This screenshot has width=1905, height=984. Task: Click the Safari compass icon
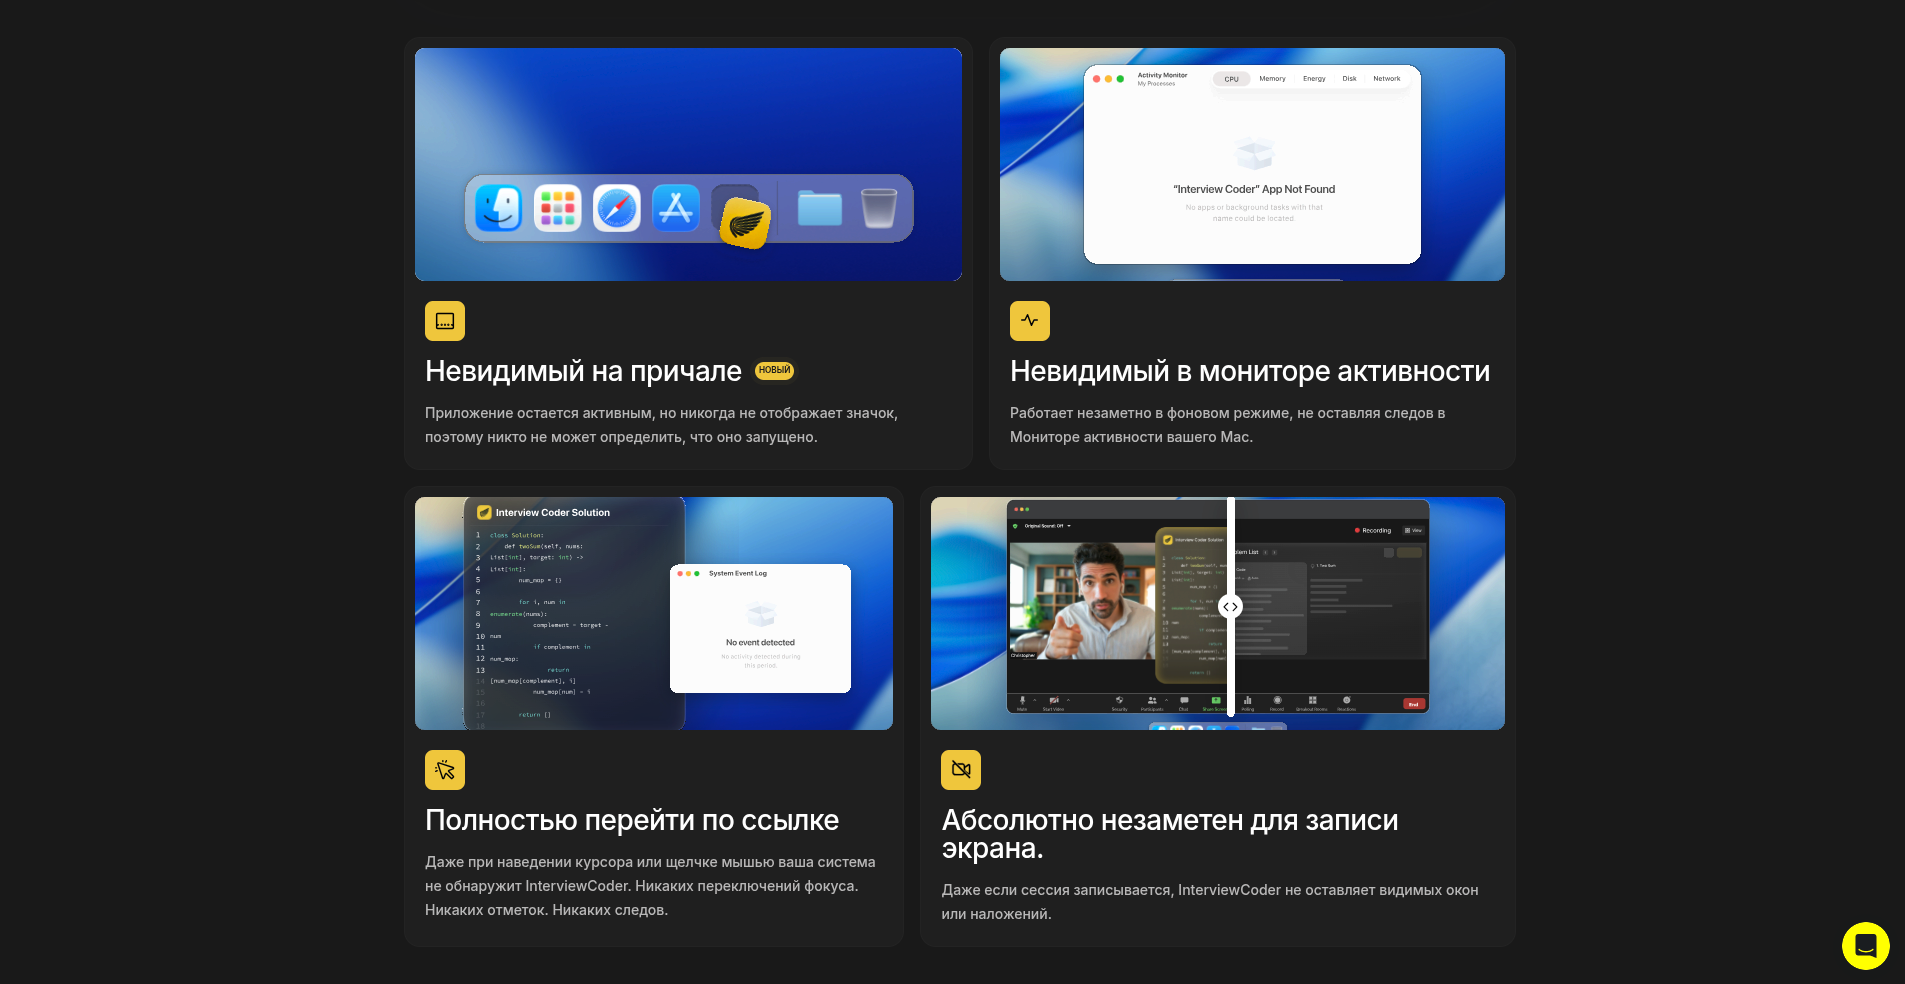click(617, 209)
